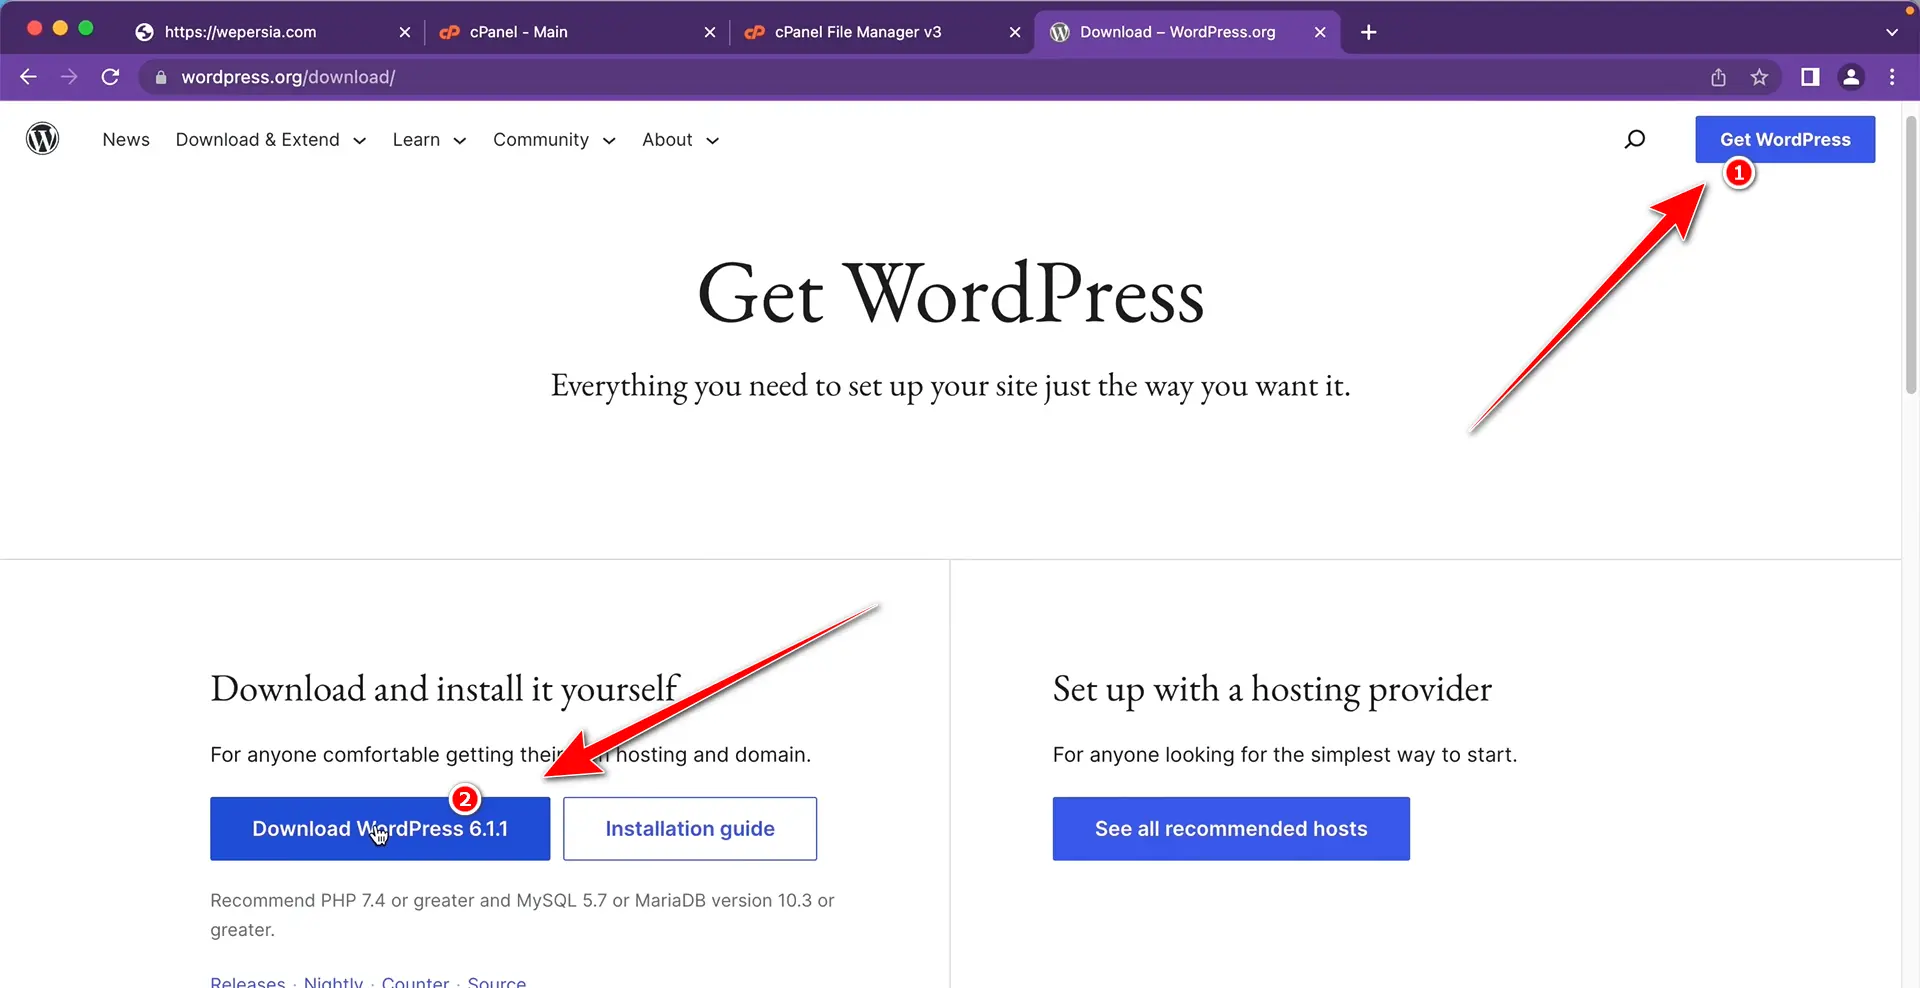Open the Nightly link
This screenshot has height=988, width=1920.
(333, 982)
